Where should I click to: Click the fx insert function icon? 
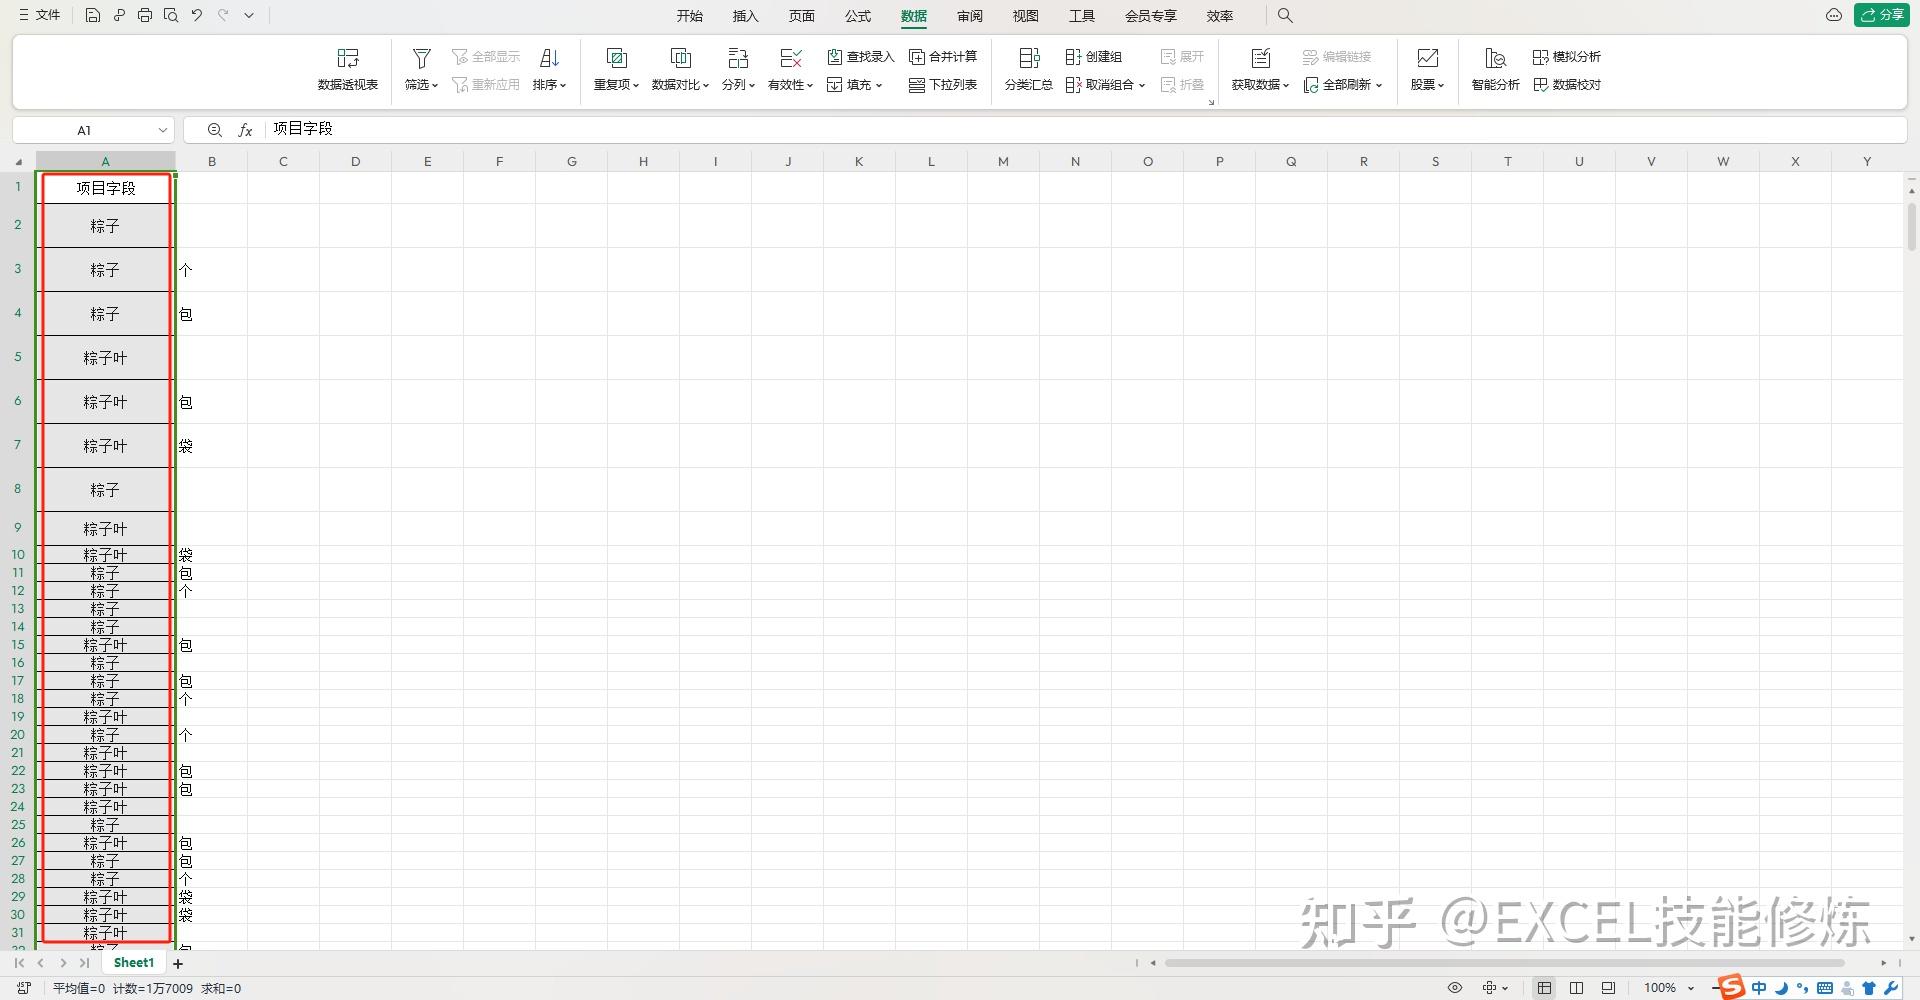pos(245,130)
